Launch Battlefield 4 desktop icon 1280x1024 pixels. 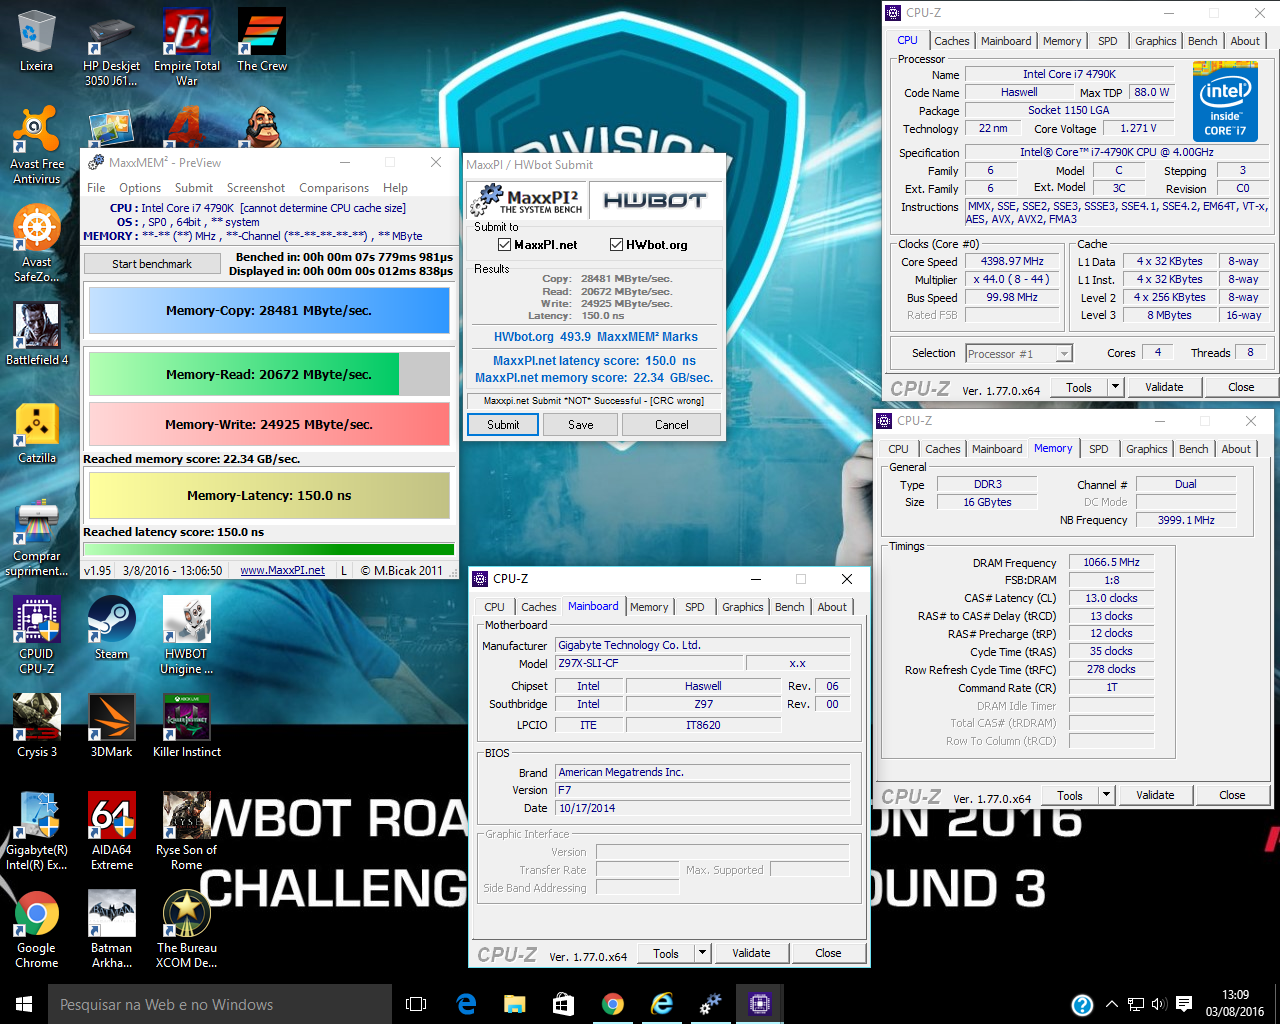37,334
